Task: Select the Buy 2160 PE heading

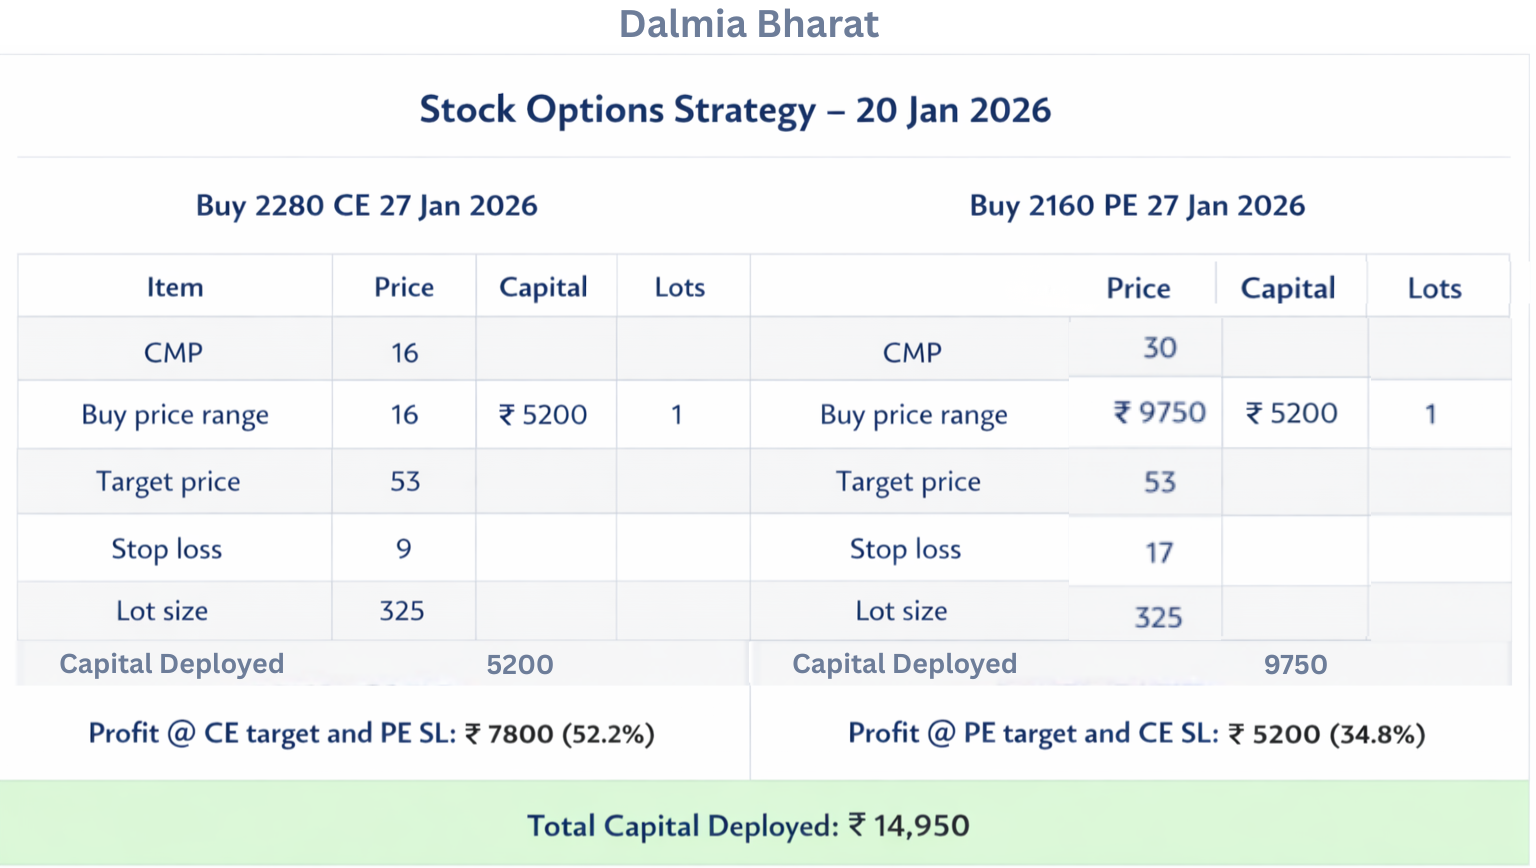Action: (1137, 206)
